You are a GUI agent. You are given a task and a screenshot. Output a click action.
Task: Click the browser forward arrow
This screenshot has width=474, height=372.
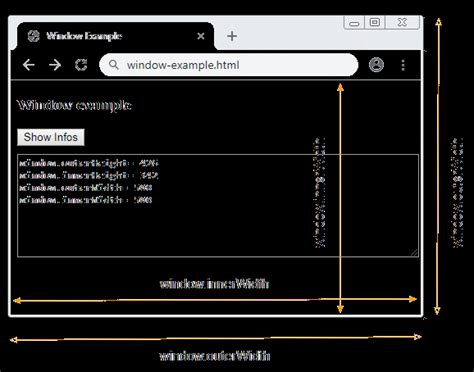pos(55,65)
